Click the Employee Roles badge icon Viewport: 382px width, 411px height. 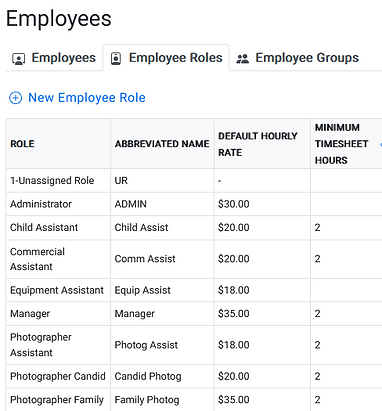coord(116,59)
